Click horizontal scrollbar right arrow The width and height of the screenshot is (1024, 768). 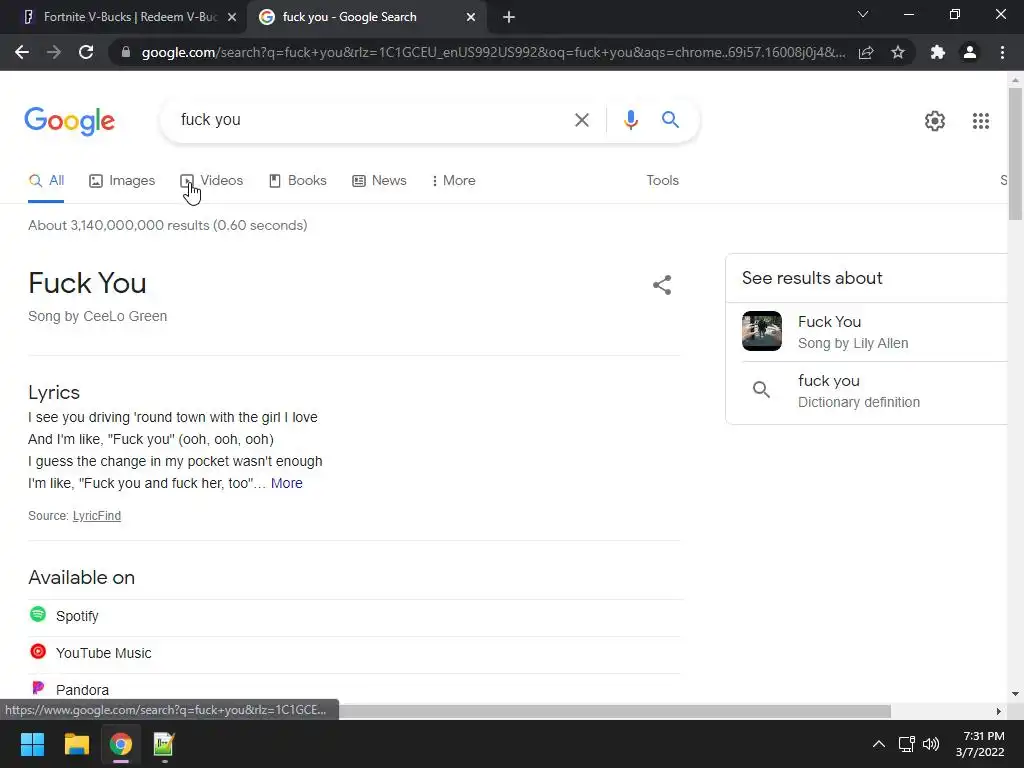click(998, 711)
